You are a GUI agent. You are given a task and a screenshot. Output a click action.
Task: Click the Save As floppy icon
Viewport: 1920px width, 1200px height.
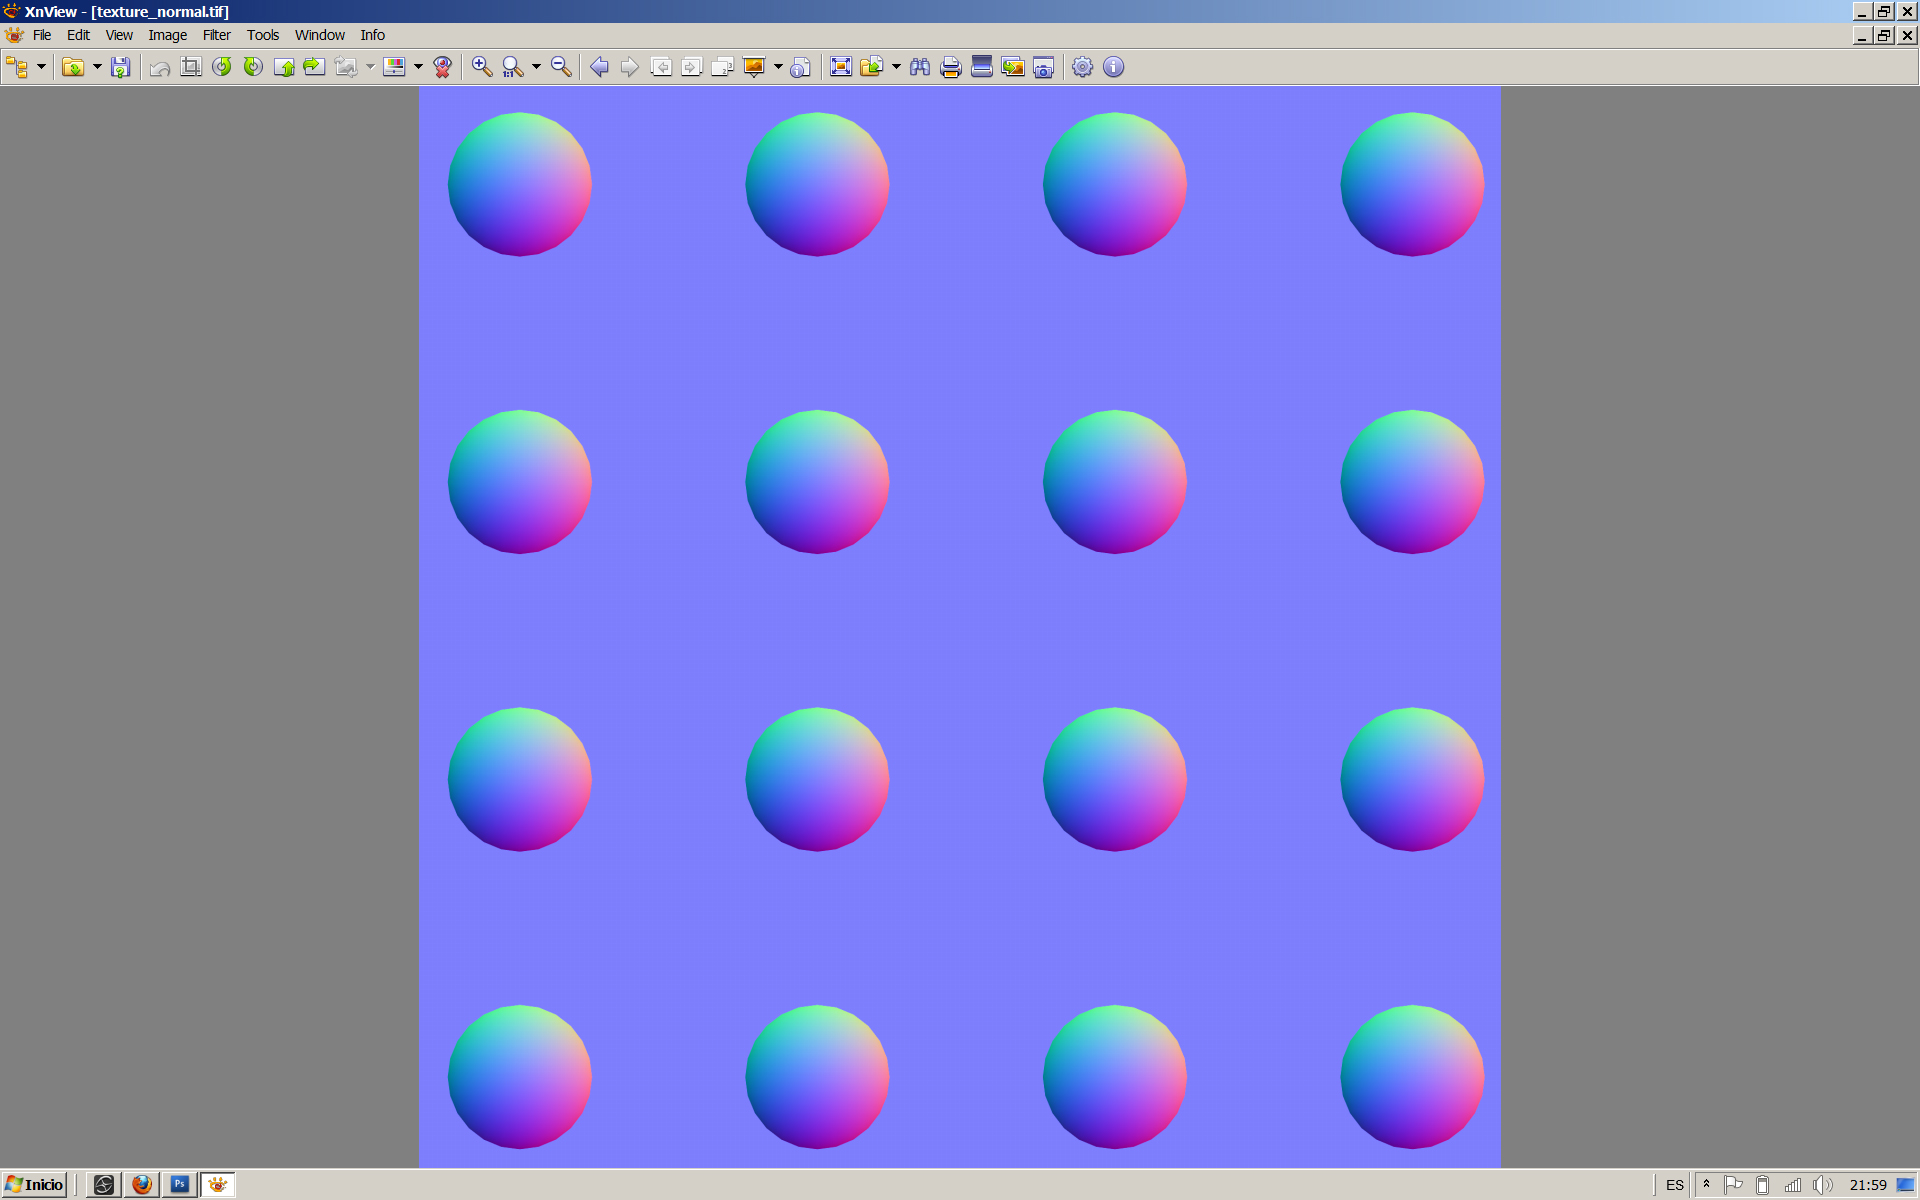click(x=120, y=67)
